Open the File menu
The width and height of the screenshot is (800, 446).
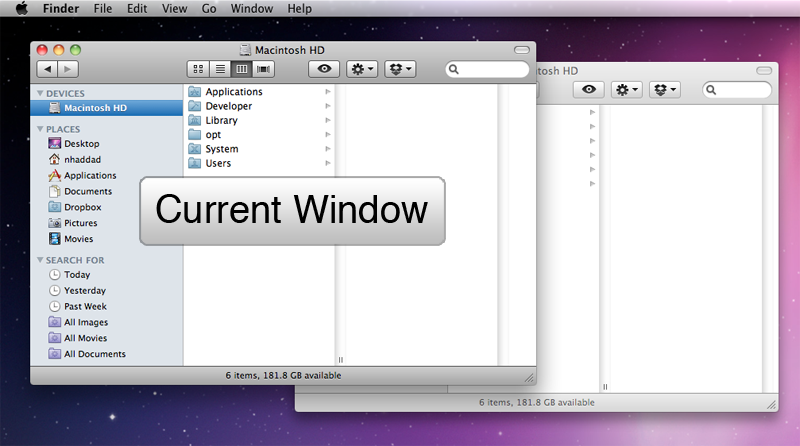[x=103, y=9]
